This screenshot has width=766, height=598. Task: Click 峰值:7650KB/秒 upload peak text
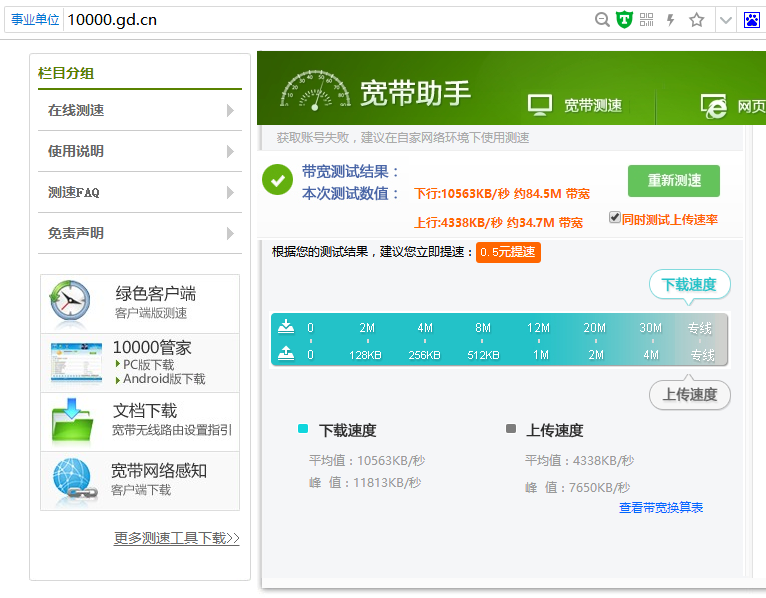(x=577, y=487)
